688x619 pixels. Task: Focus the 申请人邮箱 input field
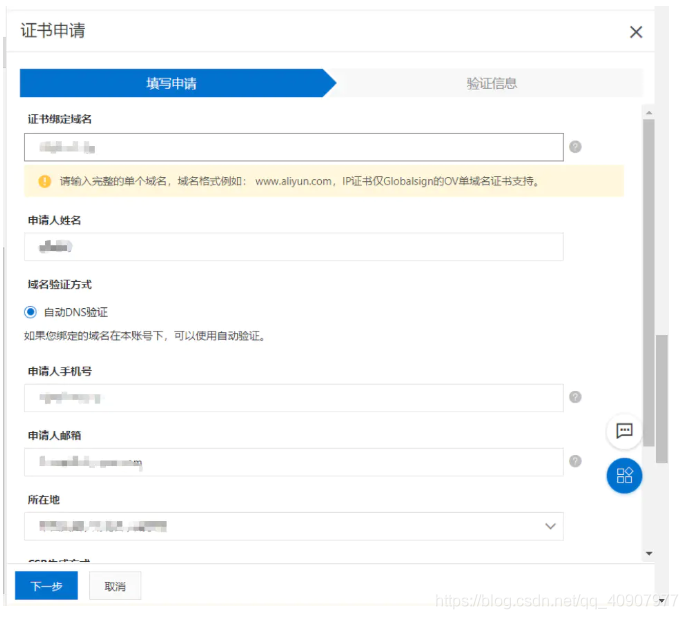(x=294, y=462)
